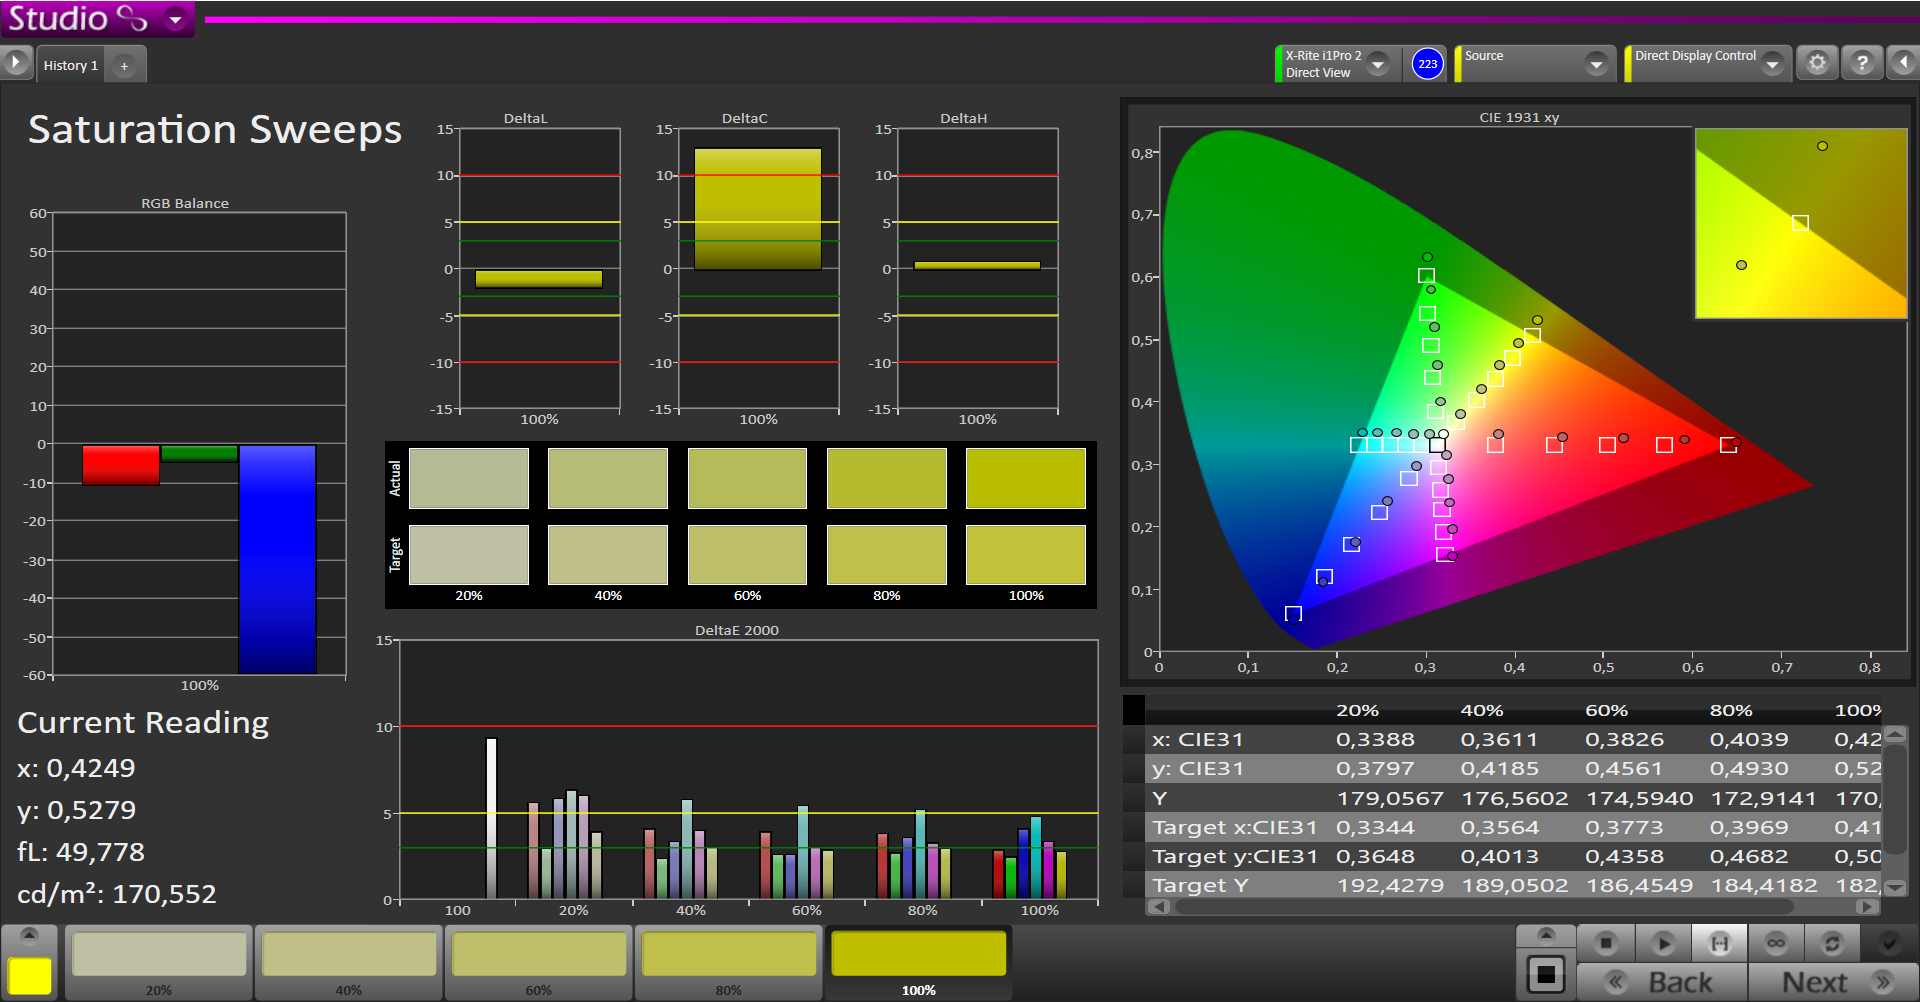Open the X-Rite i1Pro 2 meter dropdown
This screenshot has width=1920, height=1002.
coord(1378,64)
